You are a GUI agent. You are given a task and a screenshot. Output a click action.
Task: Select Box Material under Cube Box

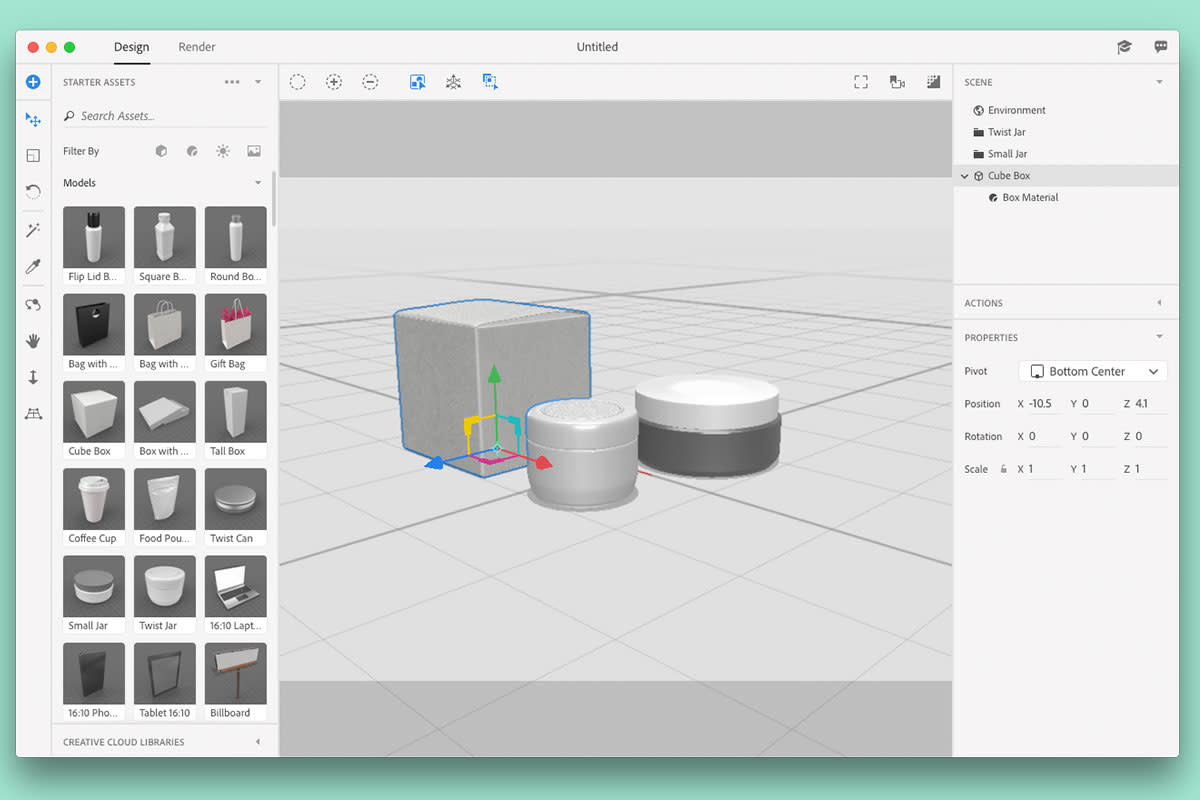tap(1030, 198)
